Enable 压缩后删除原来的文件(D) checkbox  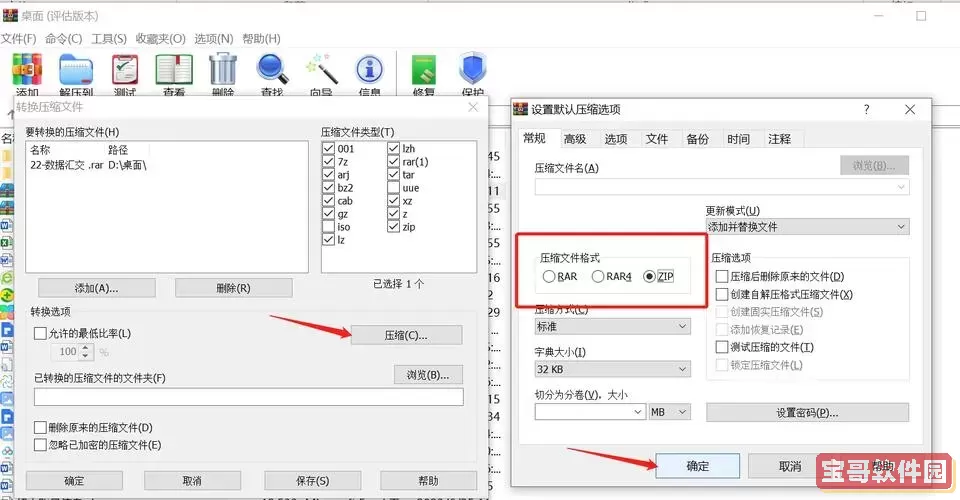click(x=722, y=277)
